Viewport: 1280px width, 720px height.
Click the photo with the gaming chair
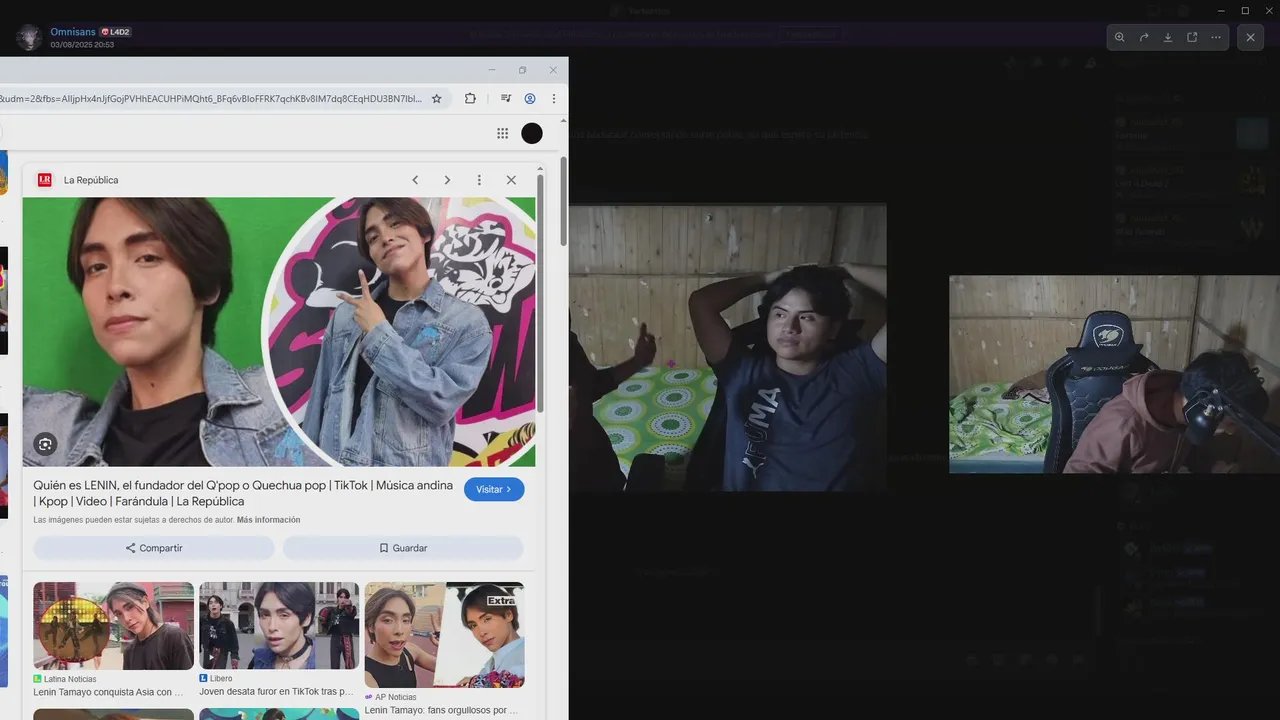pyautogui.click(x=1114, y=374)
